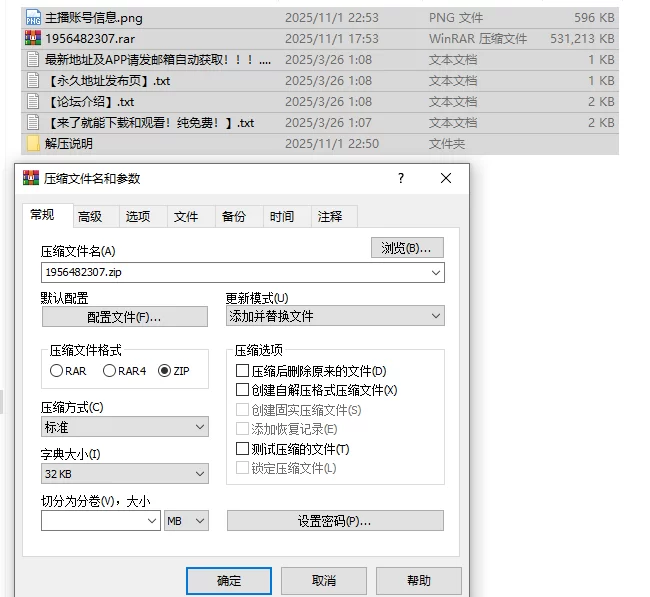The image size is (650, 597).
Task: Open the 压缩方式 dropdown showing 标准
Action: pos(125,427)
